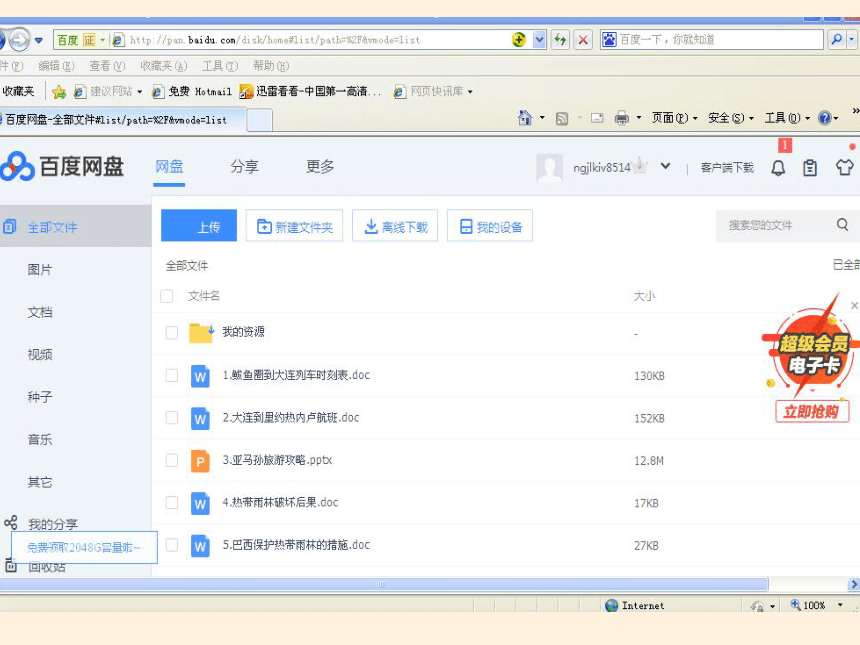Screen dimensions: 860x645
Task: Click the 我的分享 share icon in sidebar
Action: tap(10, 523)
